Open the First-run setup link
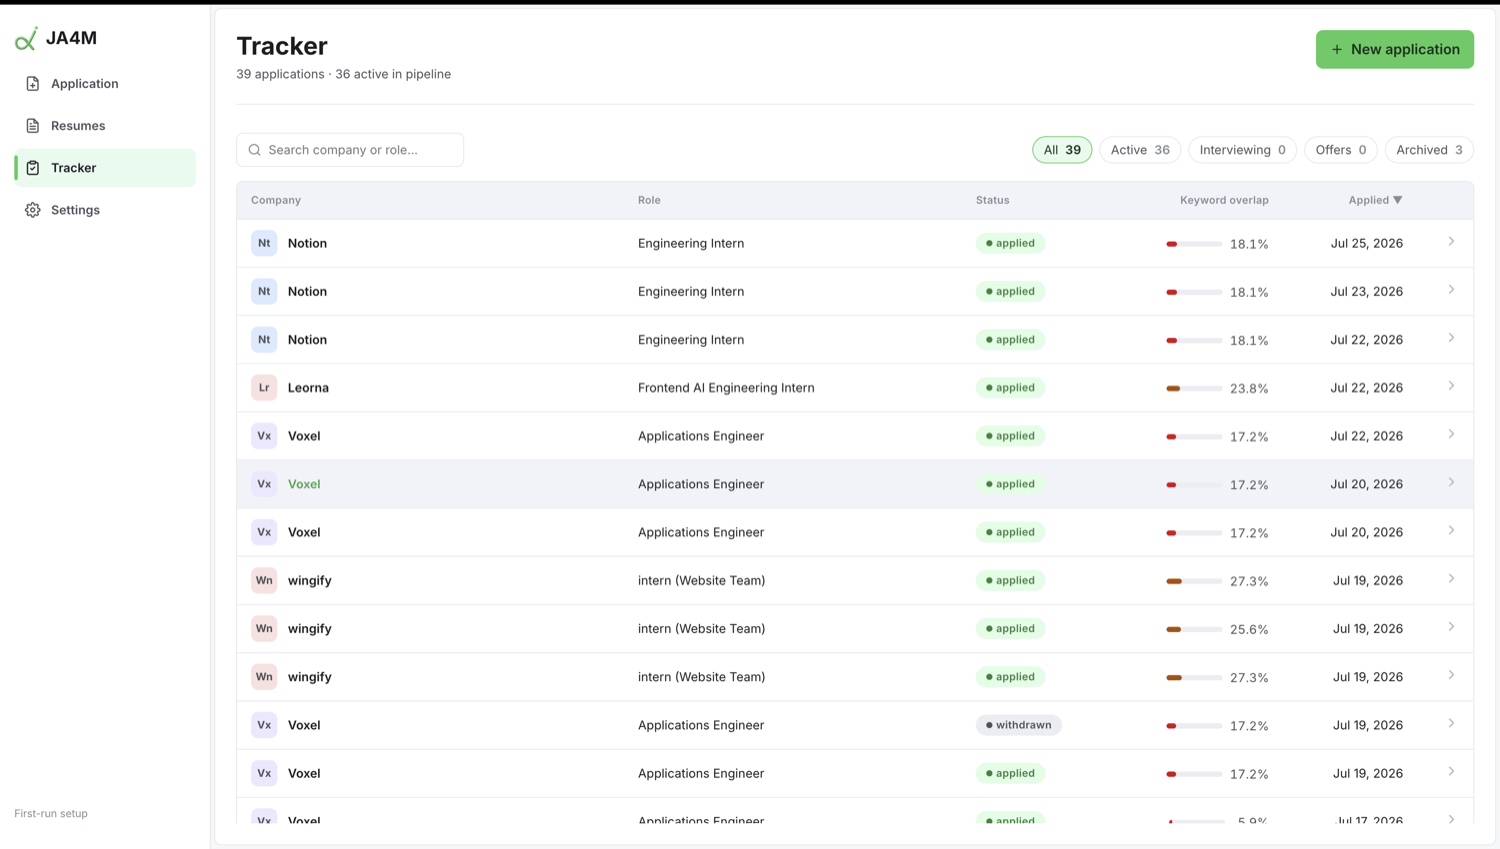Image resolution: width=1500 pixels, height=849 pixels. pyautogui.click(x=51, y=814)
